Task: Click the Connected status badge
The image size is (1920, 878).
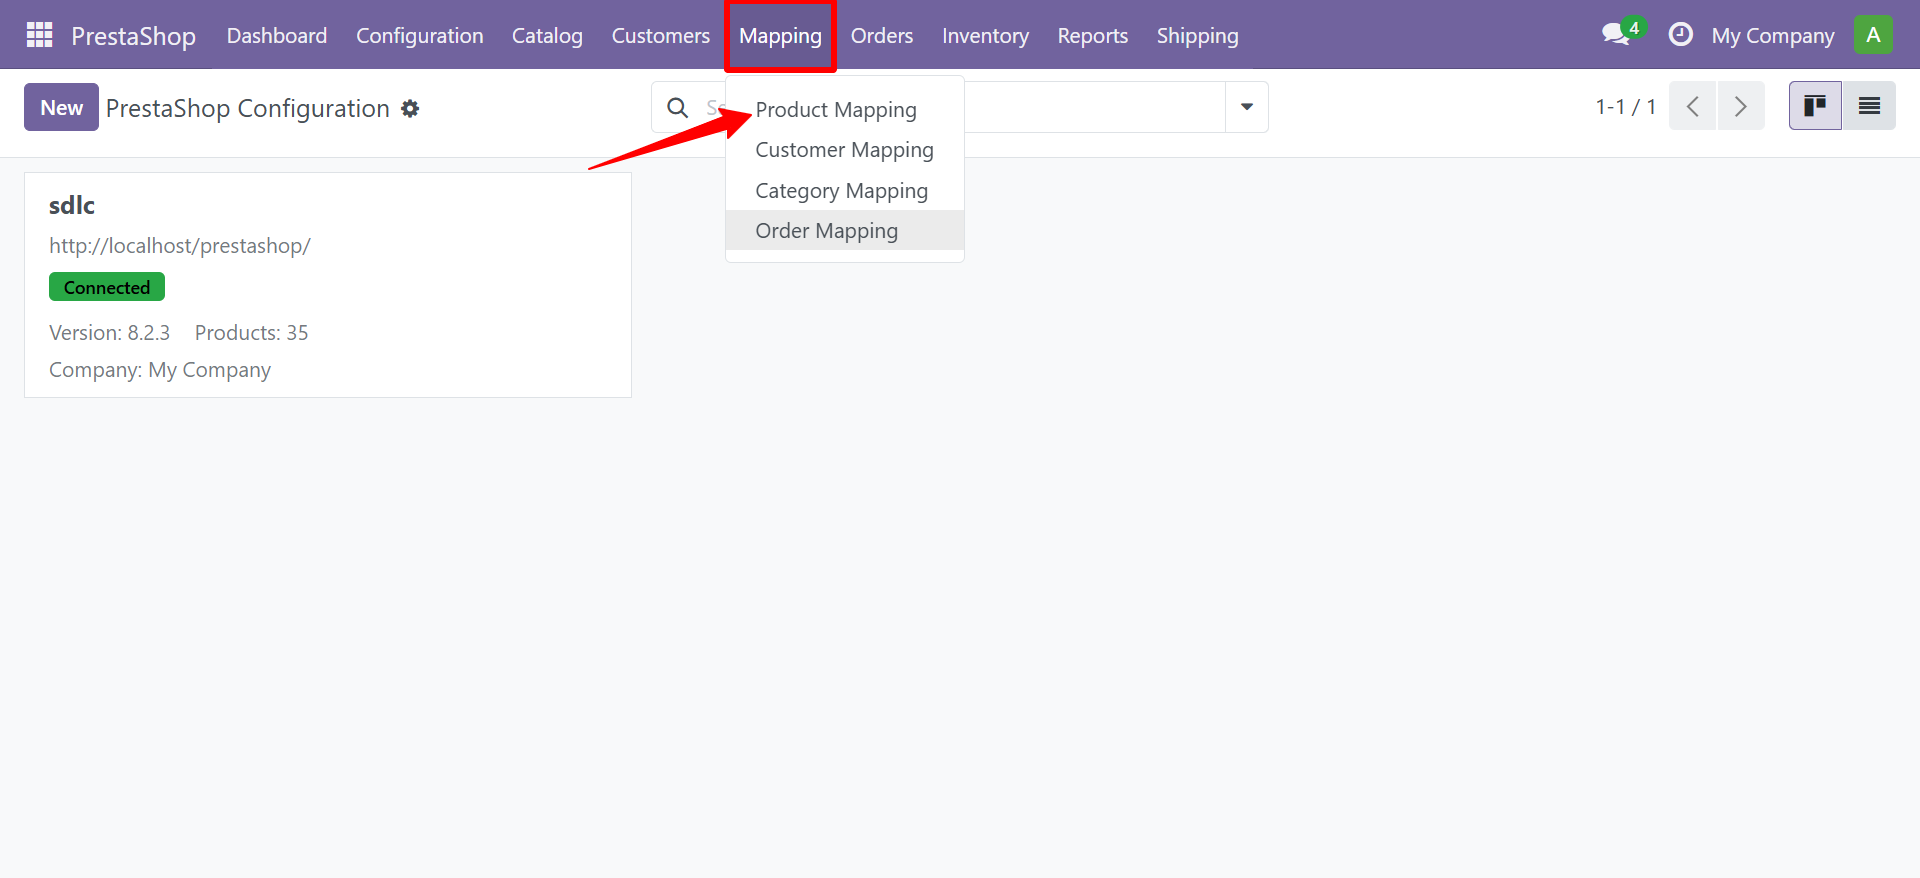Action: click(x=107, y=287)
